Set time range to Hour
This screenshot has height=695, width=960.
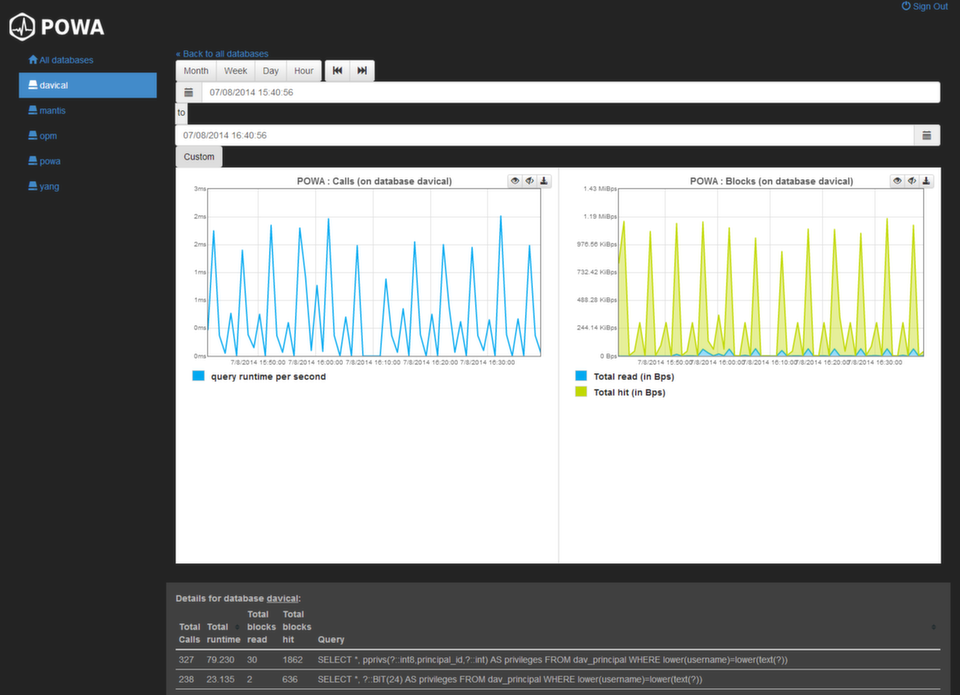coord(304,70)
